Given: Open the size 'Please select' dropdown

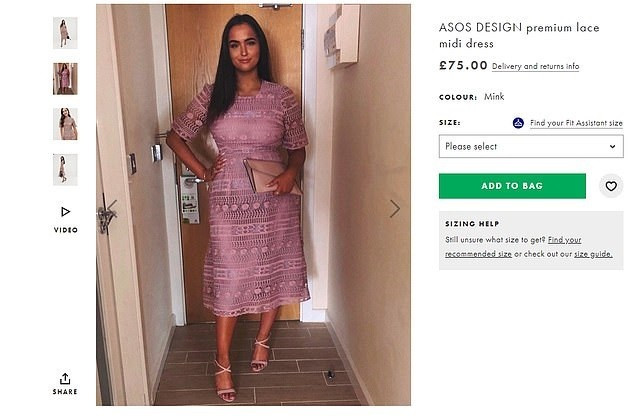Looking at the screenshot, I should 530,146.
